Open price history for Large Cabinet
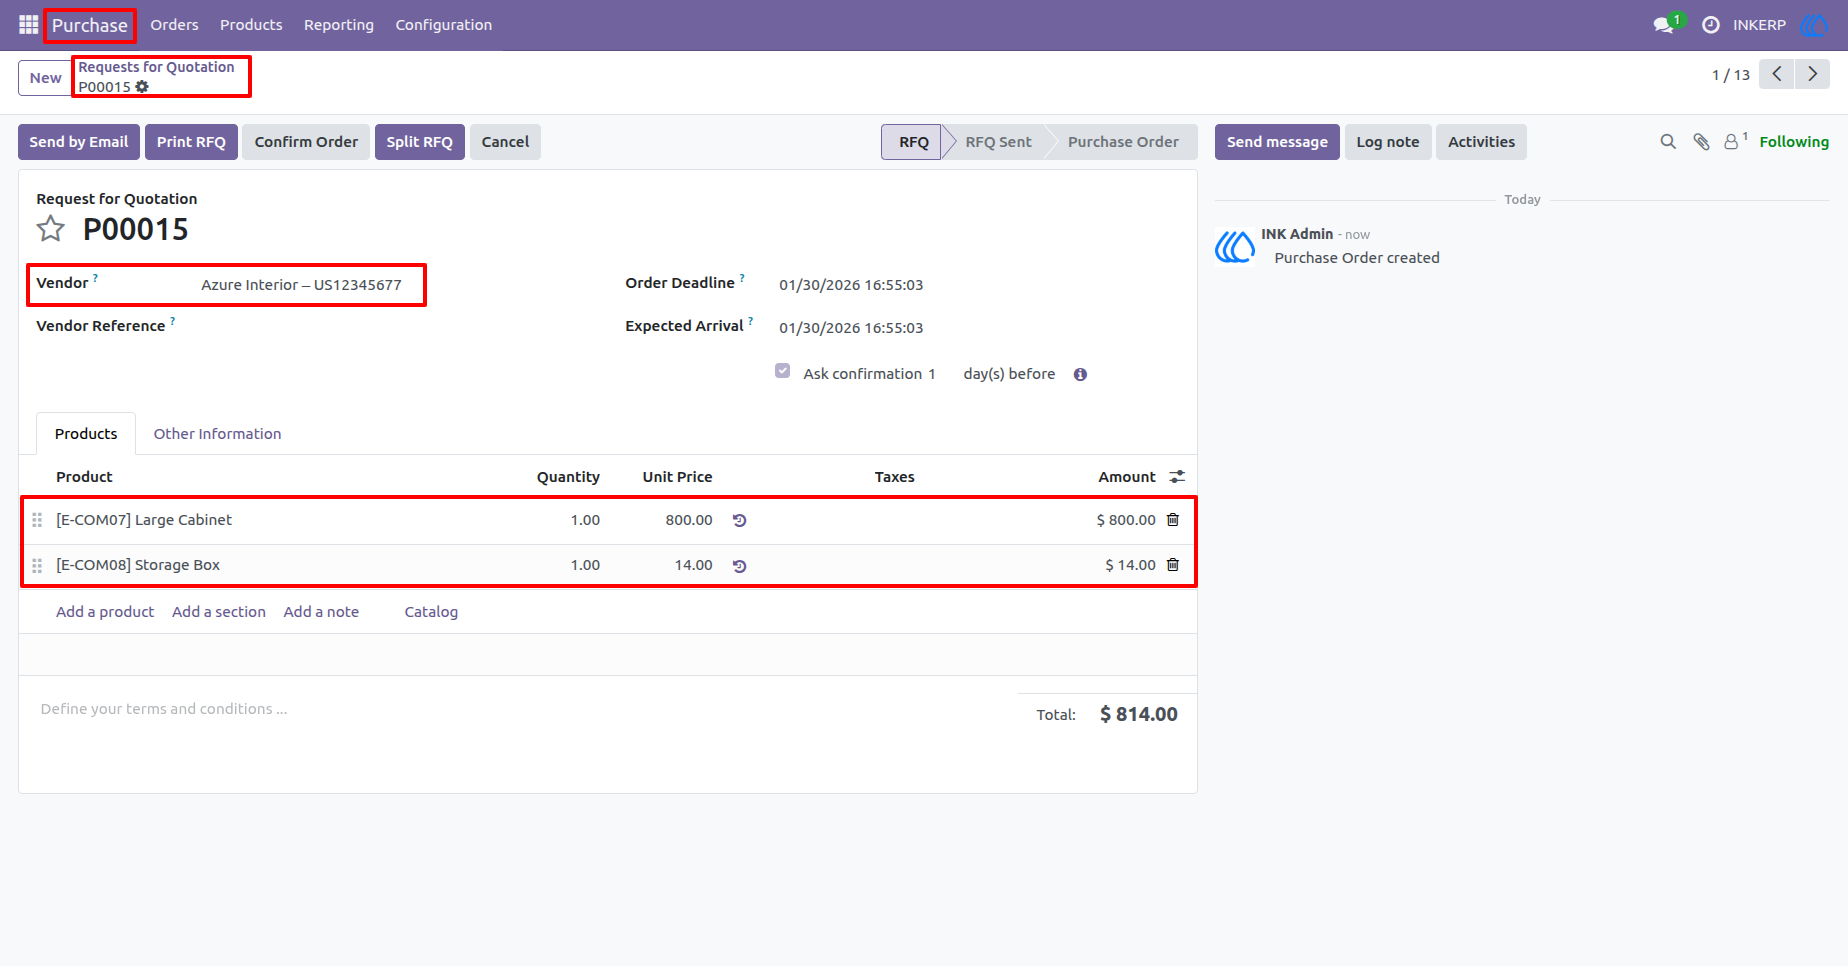This screenshot has height=966, width=1848. point(740,520)
